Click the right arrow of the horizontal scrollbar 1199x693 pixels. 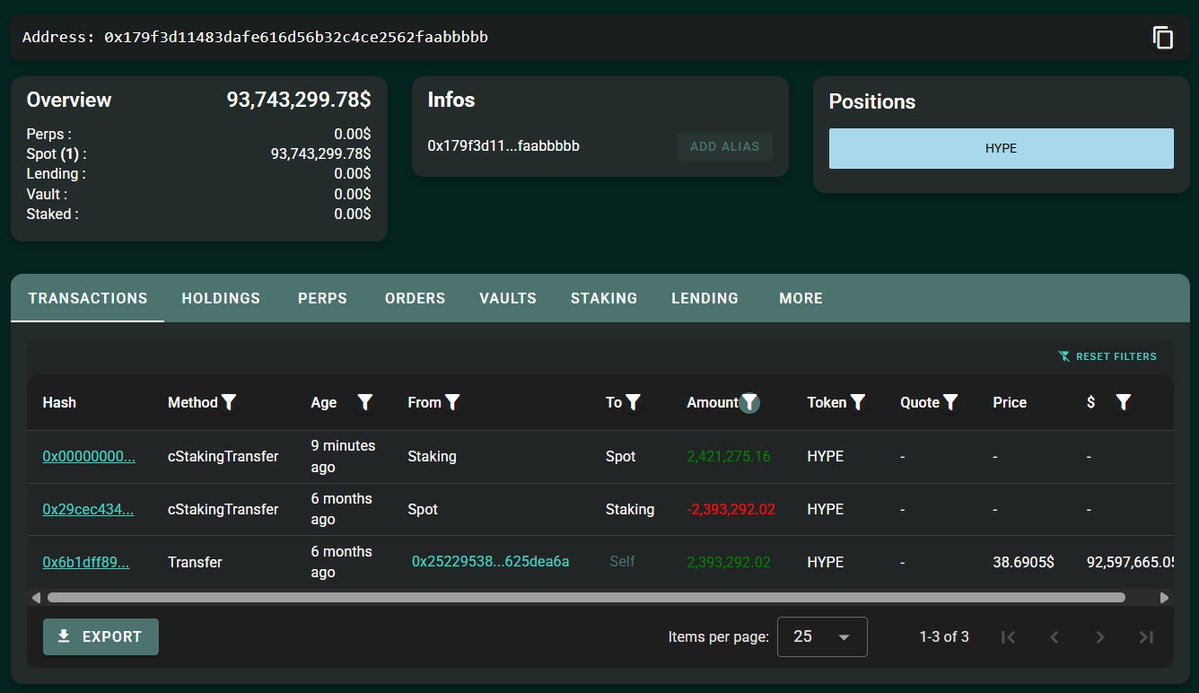[x=1164, y=597]
